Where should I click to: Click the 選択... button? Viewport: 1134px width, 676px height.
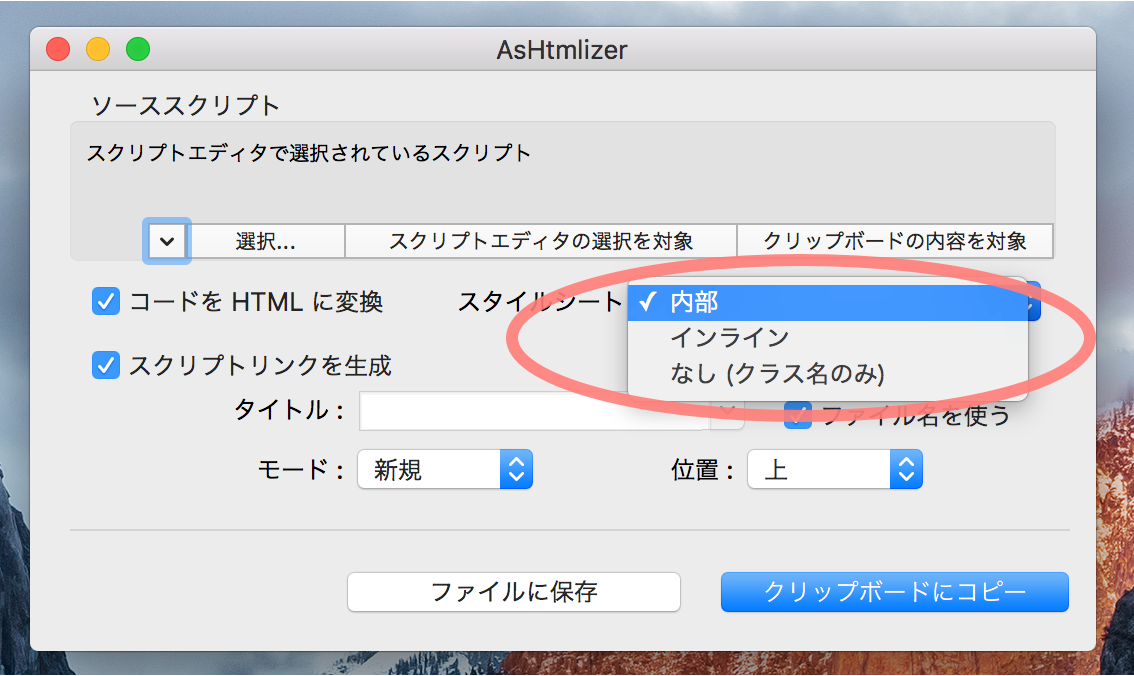click(x=266, y=241)
